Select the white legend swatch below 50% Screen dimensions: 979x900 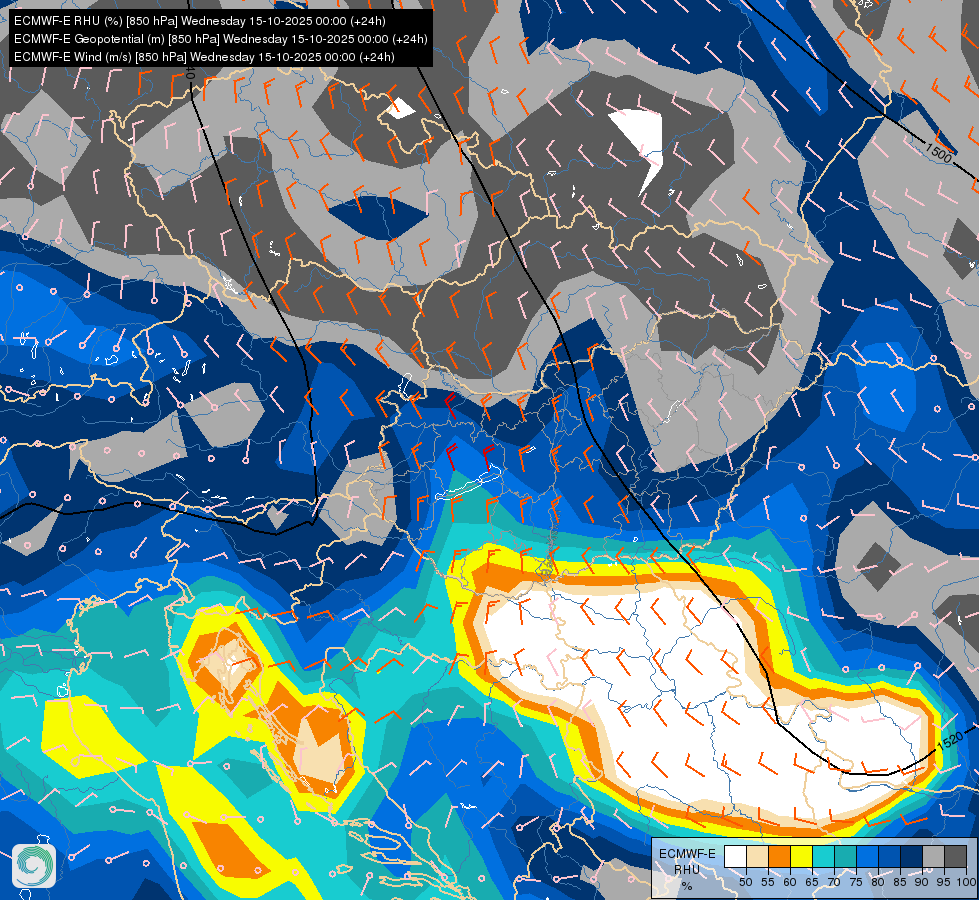735,856
